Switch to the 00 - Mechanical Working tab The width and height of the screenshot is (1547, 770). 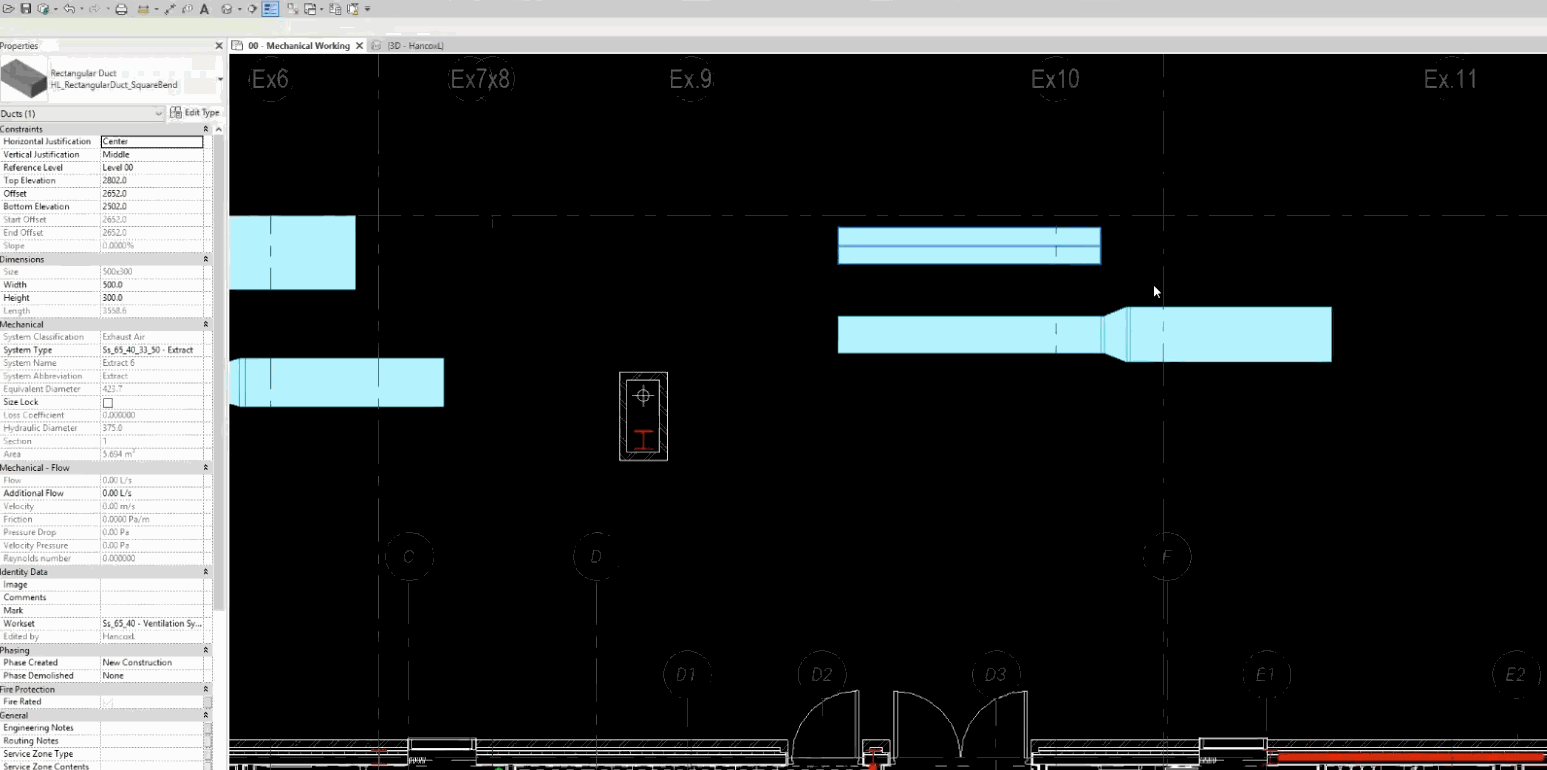(x=299, y=46)
